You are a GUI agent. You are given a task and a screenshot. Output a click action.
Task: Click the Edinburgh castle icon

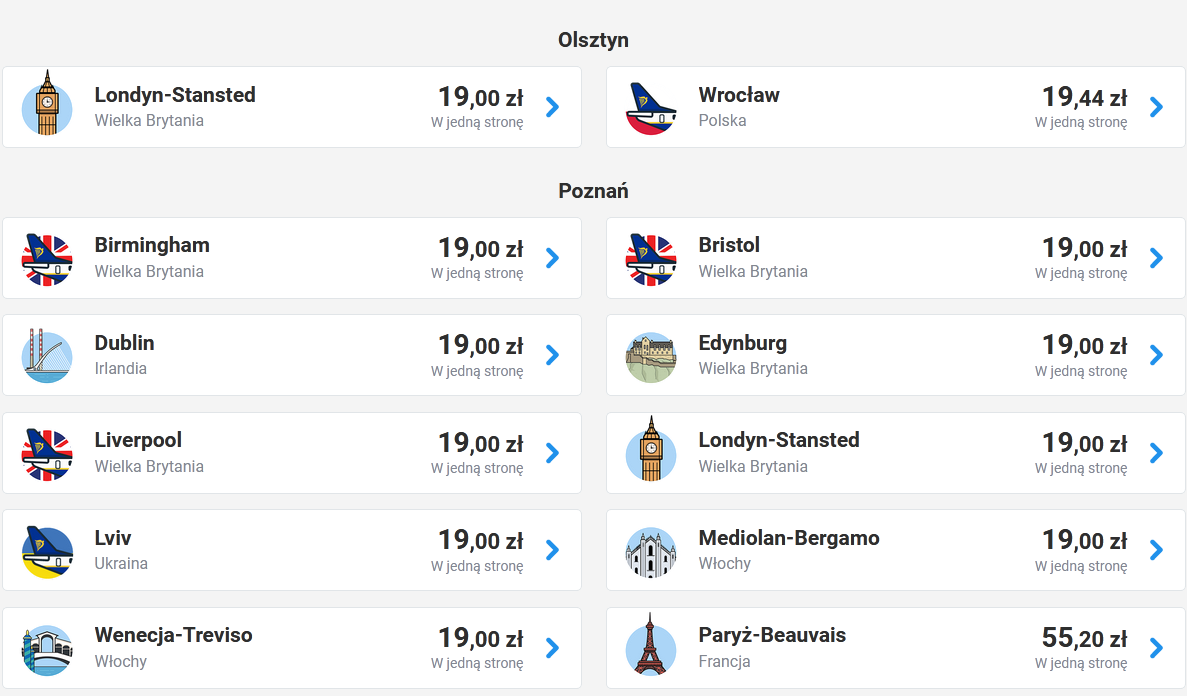[651, 357]
